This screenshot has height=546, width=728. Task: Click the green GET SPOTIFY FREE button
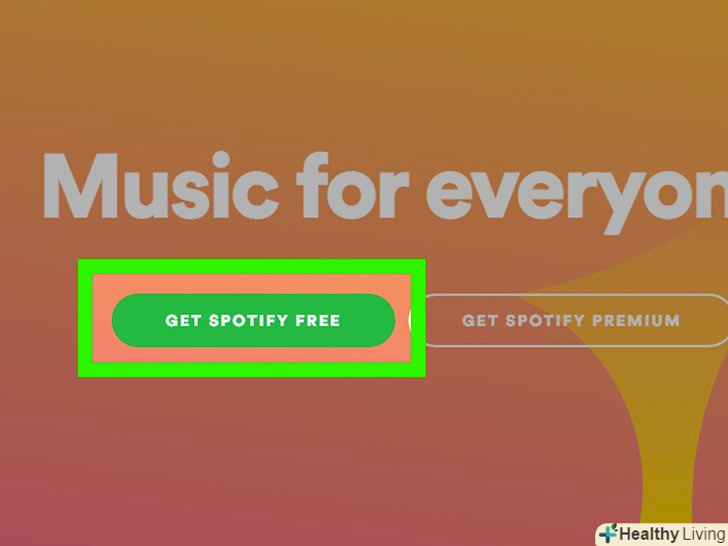(254, 320)
